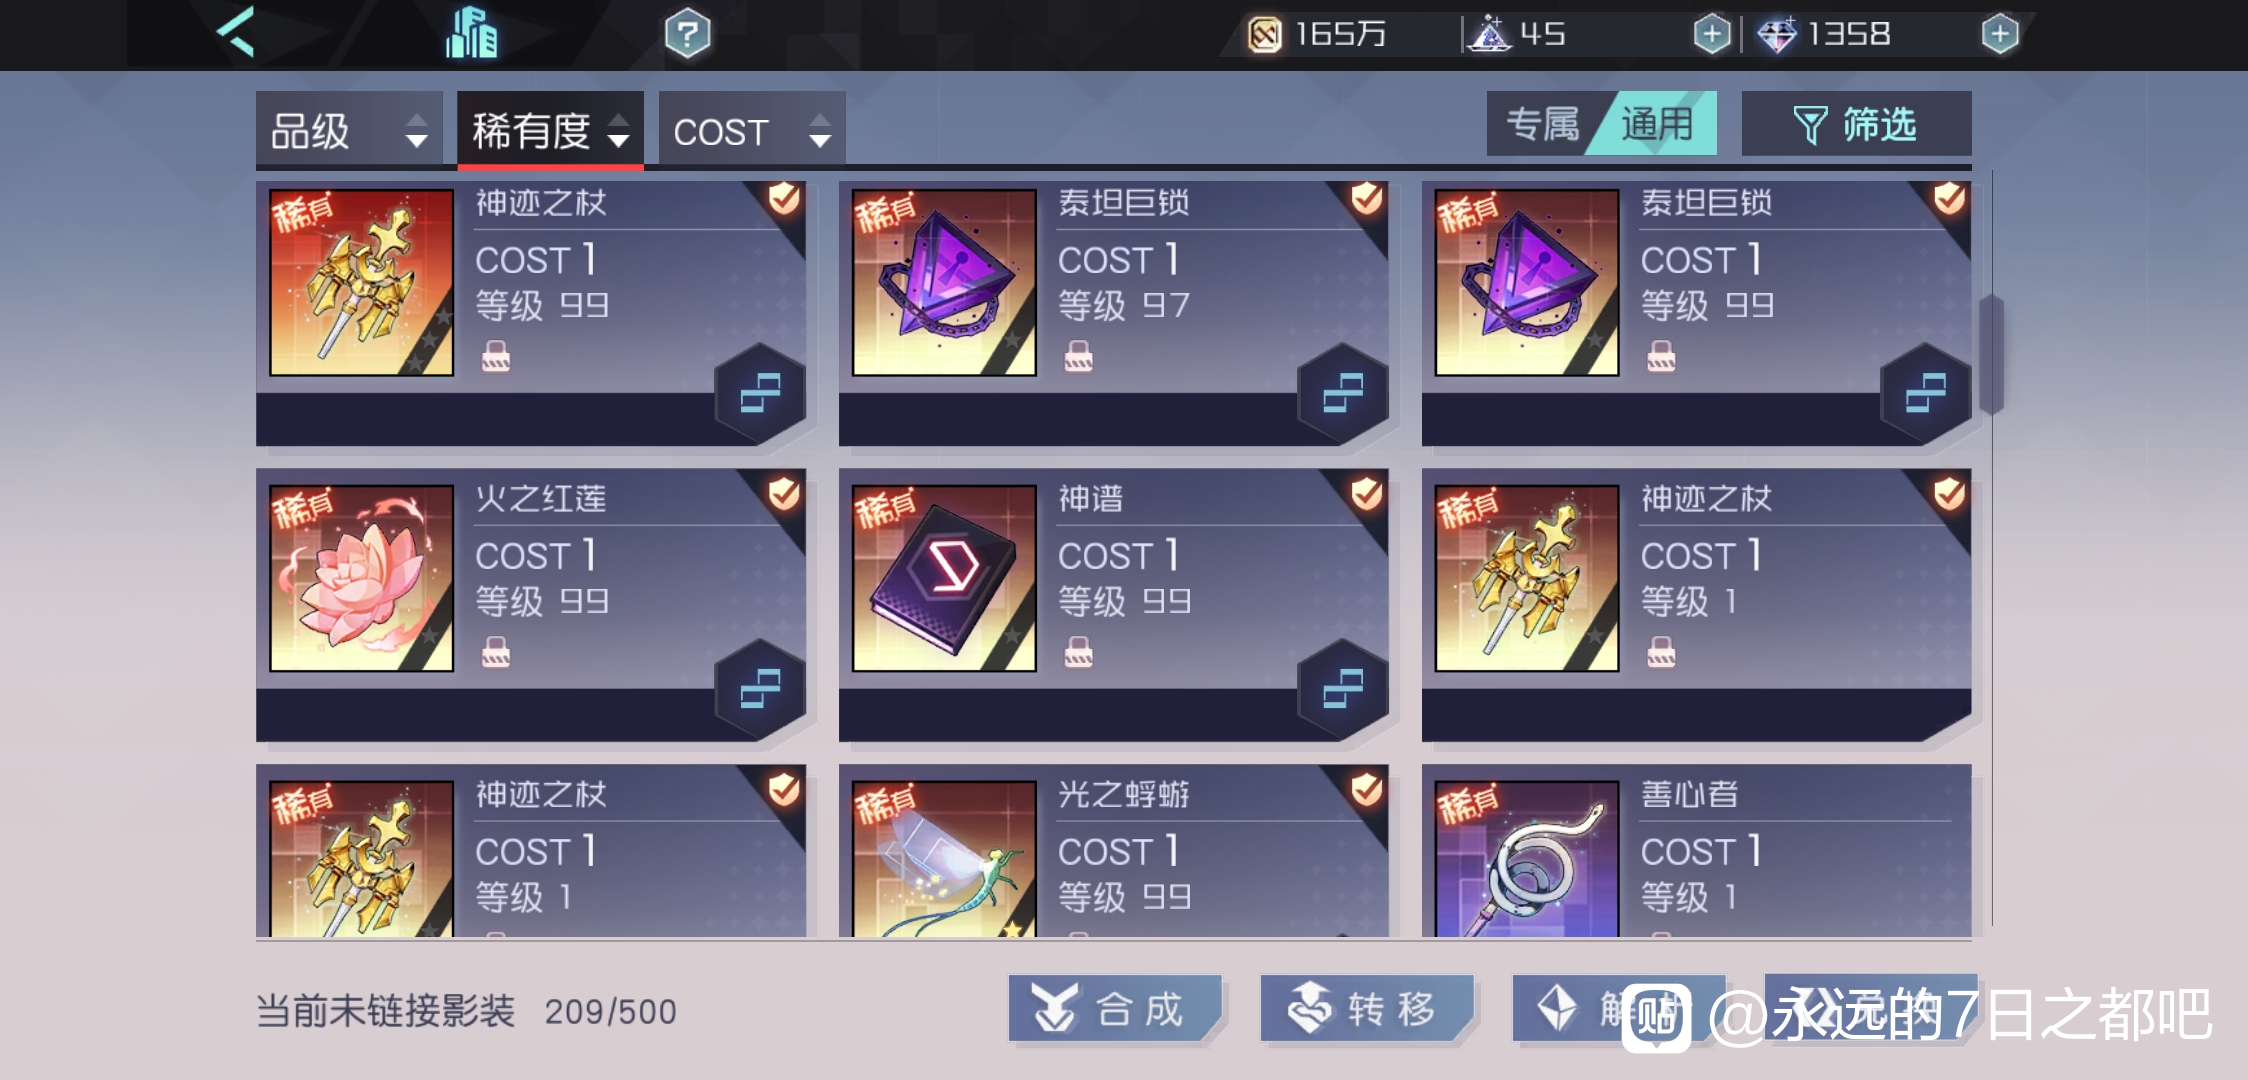
Task: Switch to 通用 tab
Action: click(x=1657, y=124)
